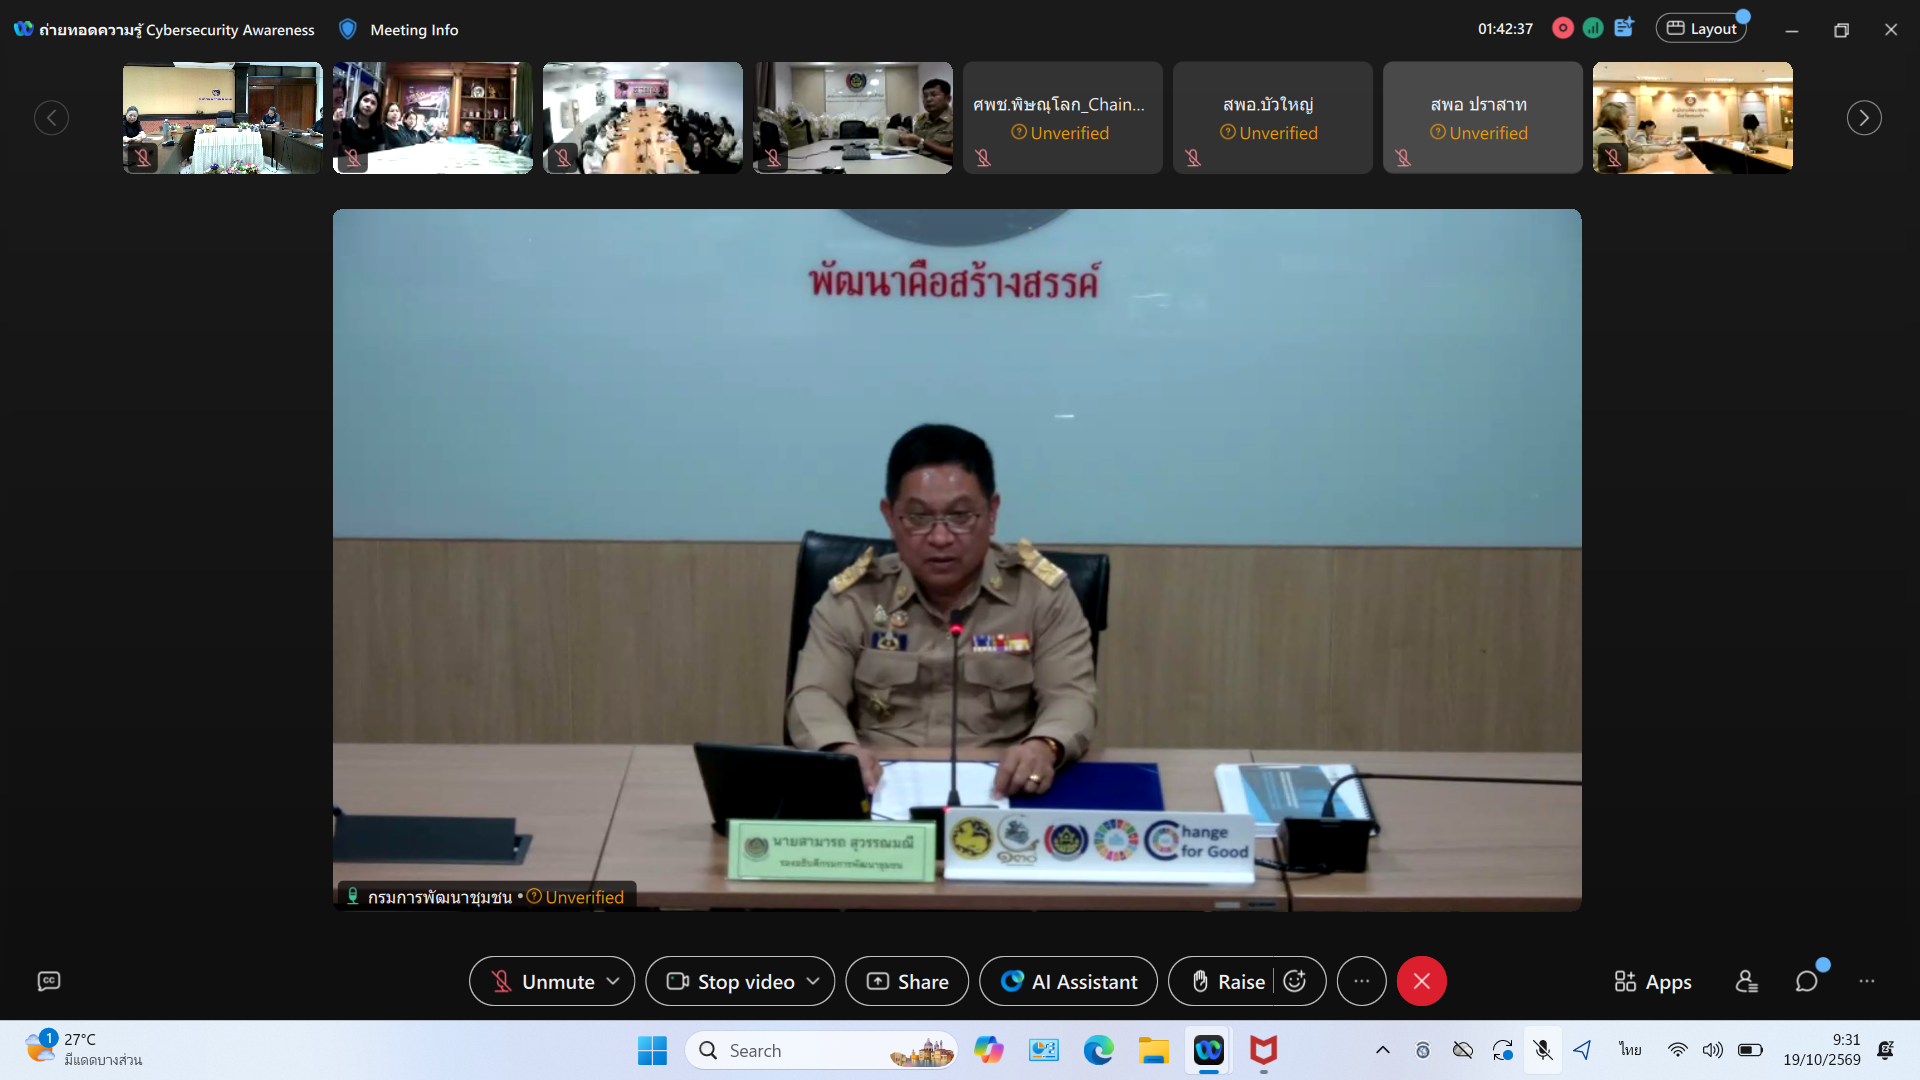Click the Webex logo in title bar
Image resolution: width=1920 pixels, height=1080 pixels.
(23, 29)
